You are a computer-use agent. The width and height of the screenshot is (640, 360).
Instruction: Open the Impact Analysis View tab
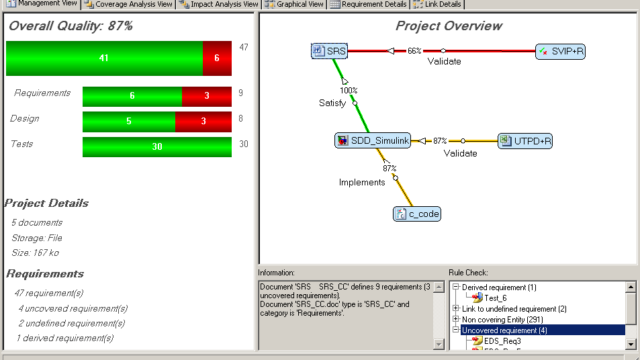pos(219,4)
